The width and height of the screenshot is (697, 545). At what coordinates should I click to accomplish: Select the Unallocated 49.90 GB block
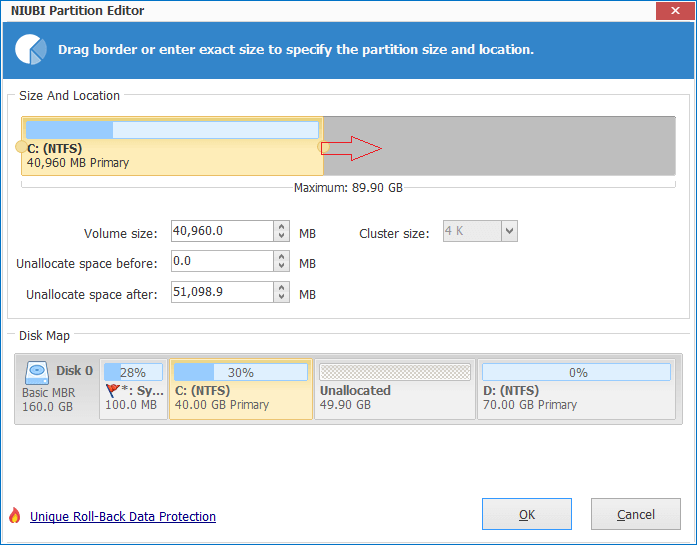[395, 390]
